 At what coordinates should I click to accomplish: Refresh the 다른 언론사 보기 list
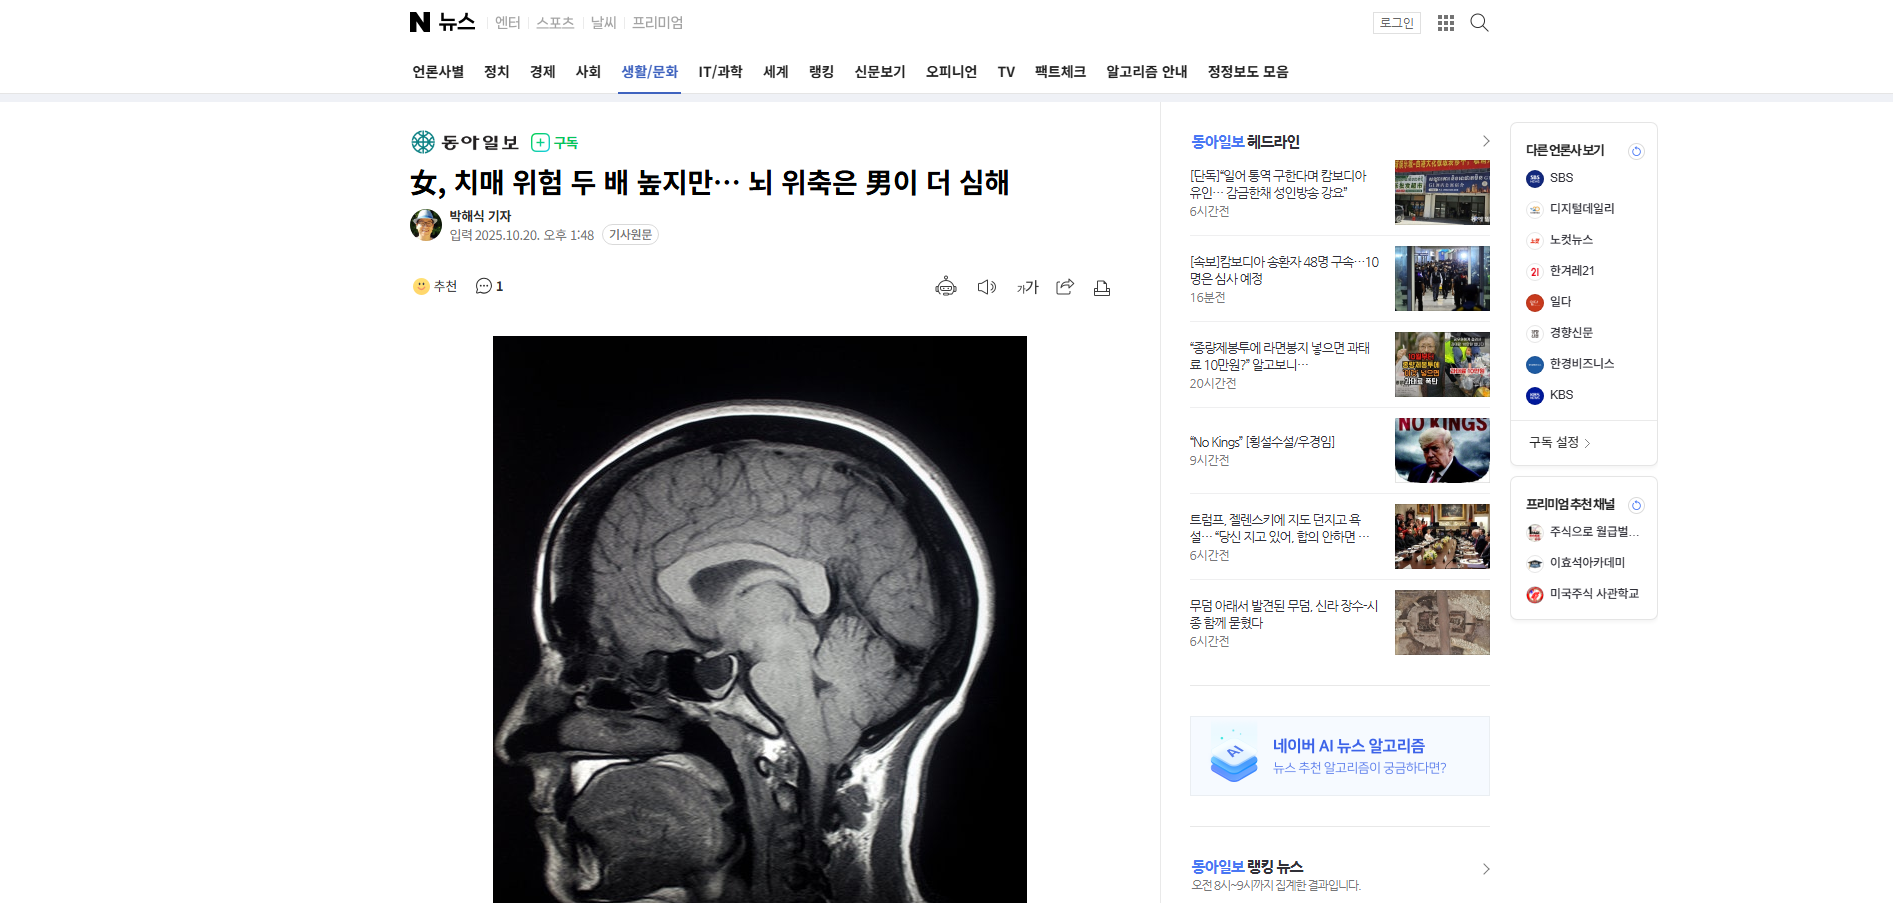coord(1636,151)
